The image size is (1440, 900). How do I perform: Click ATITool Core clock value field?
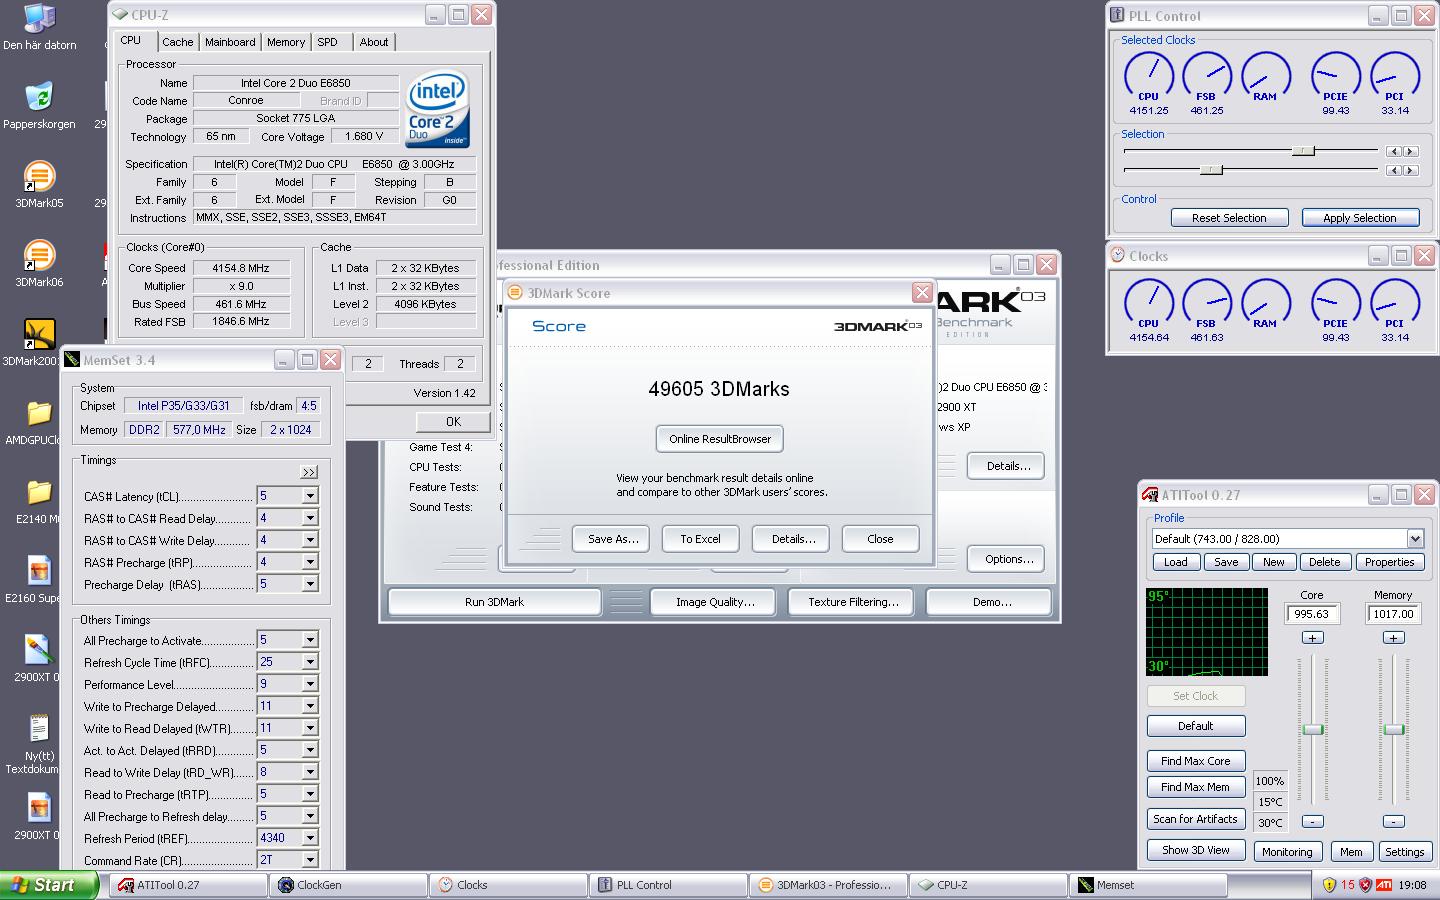point(1312,614)
